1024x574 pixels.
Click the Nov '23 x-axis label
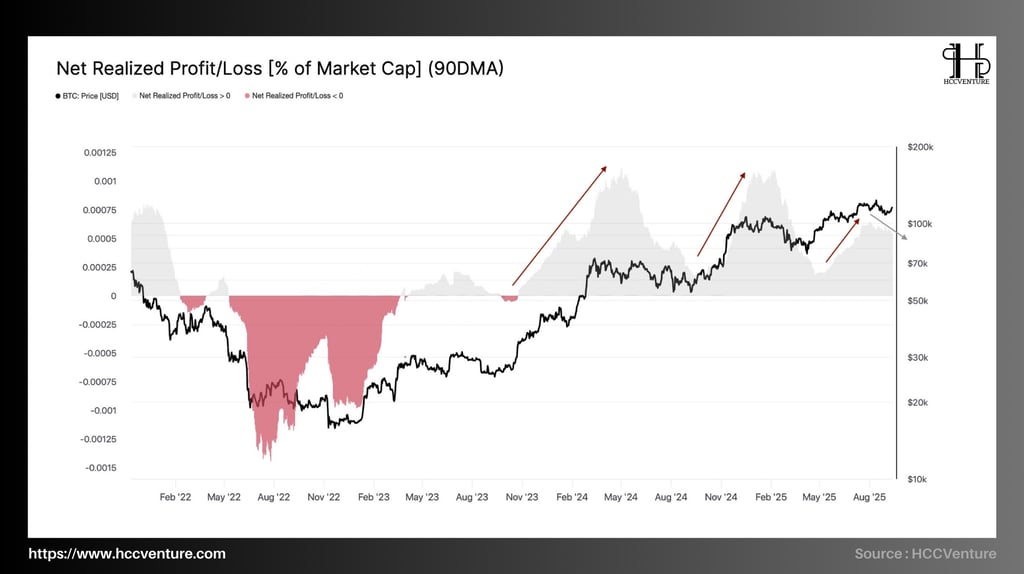coord(522,497)
